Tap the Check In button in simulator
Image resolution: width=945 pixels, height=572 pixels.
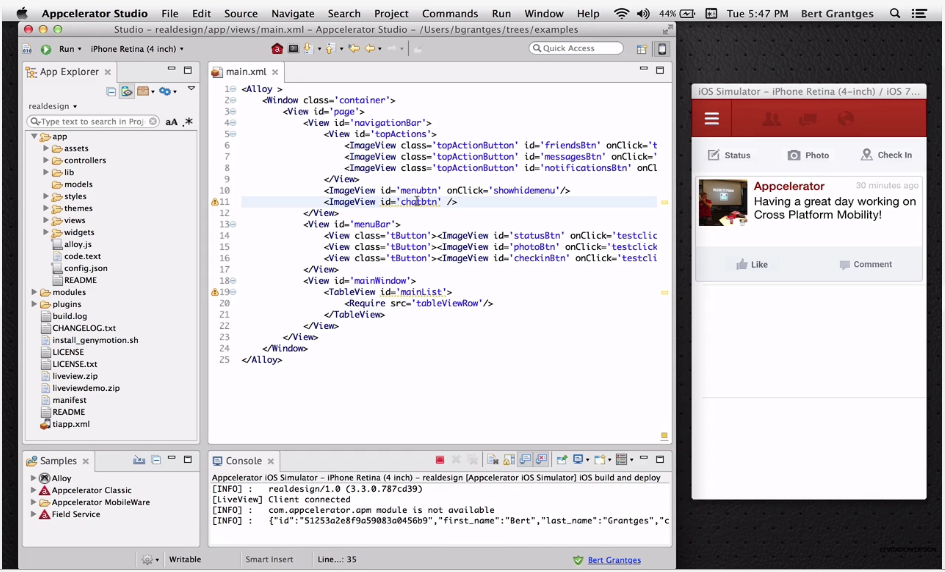(x=886, y=155)
